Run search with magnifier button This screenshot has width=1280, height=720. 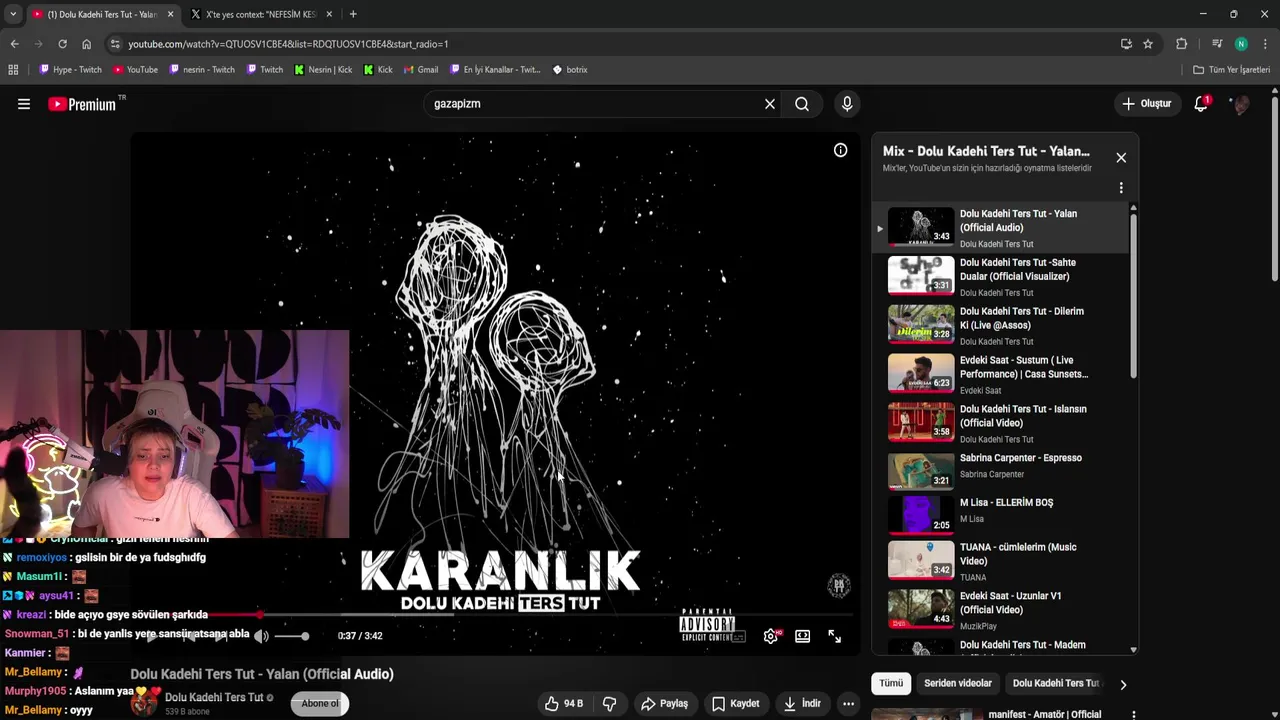tap(802, 104)
